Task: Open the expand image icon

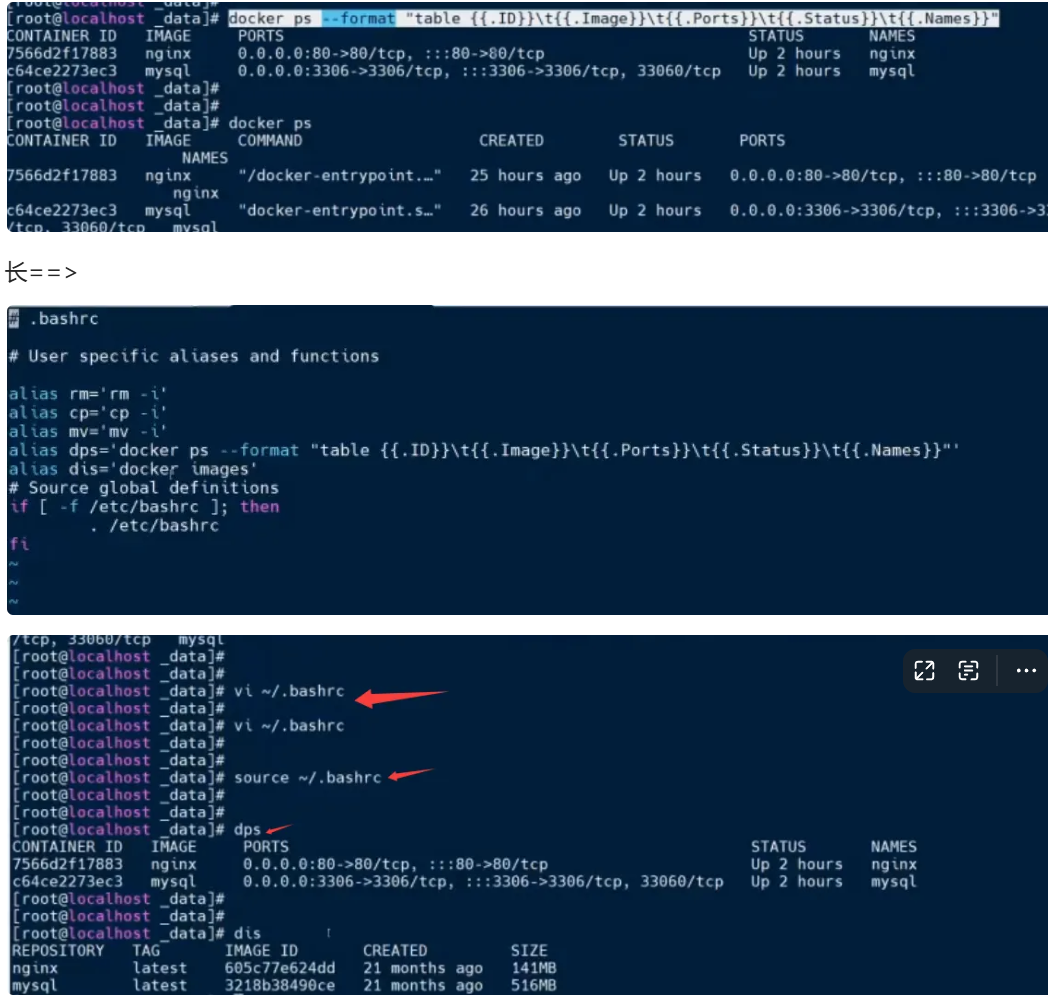Action: [924, 670]
